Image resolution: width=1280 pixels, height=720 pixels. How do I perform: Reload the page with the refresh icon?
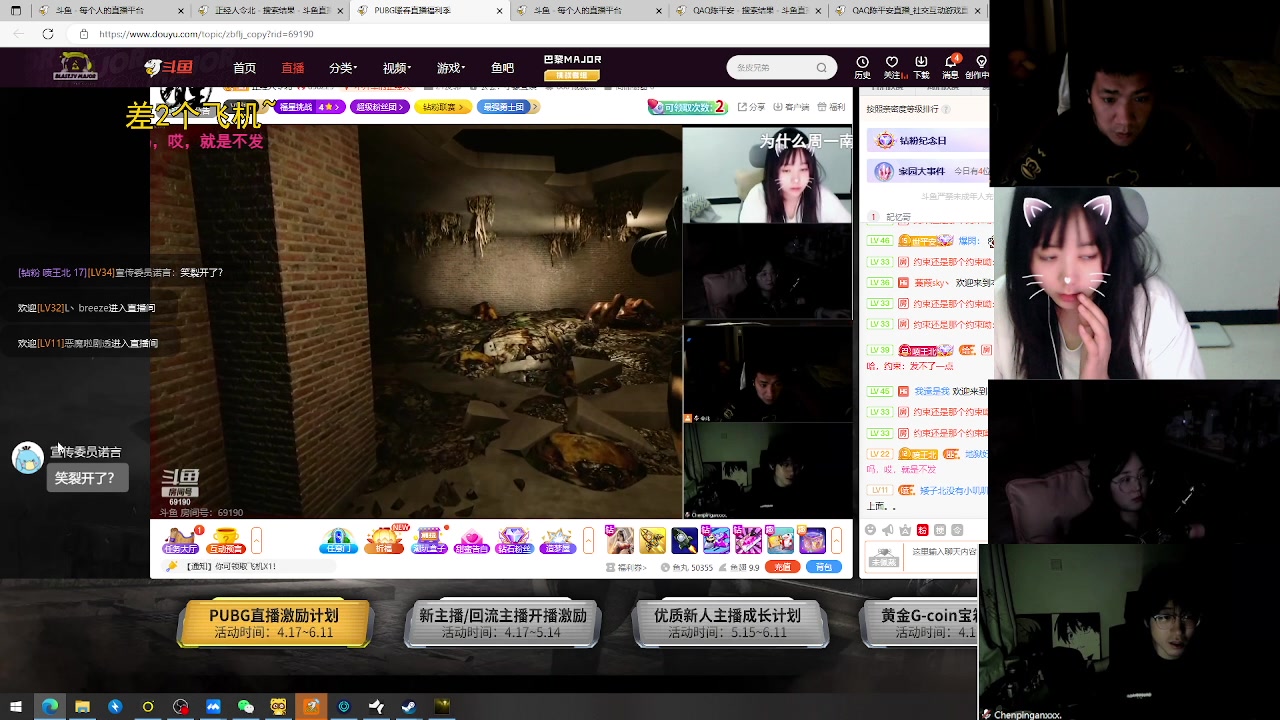tap(47, 34)
